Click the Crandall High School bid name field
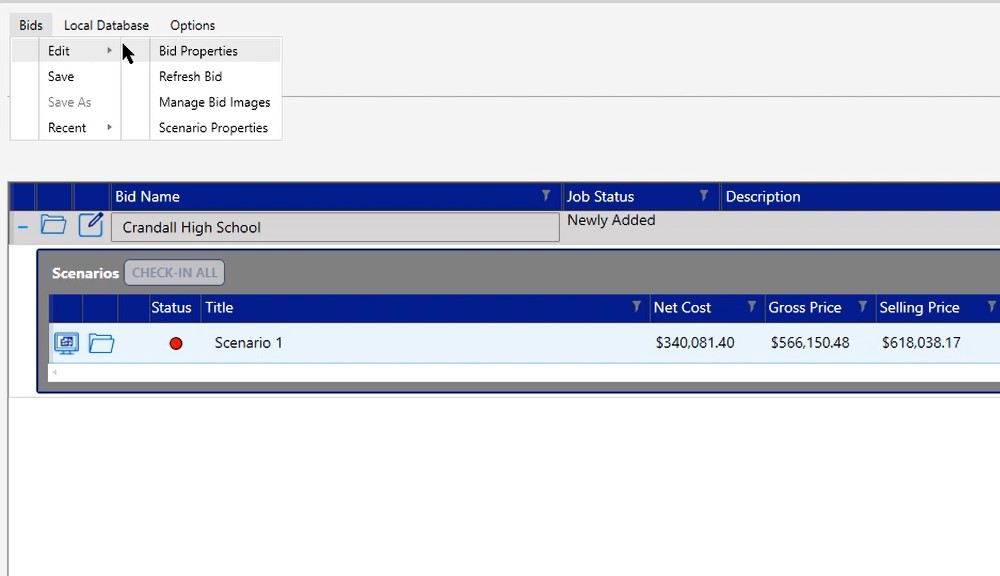 coord(334,228)
